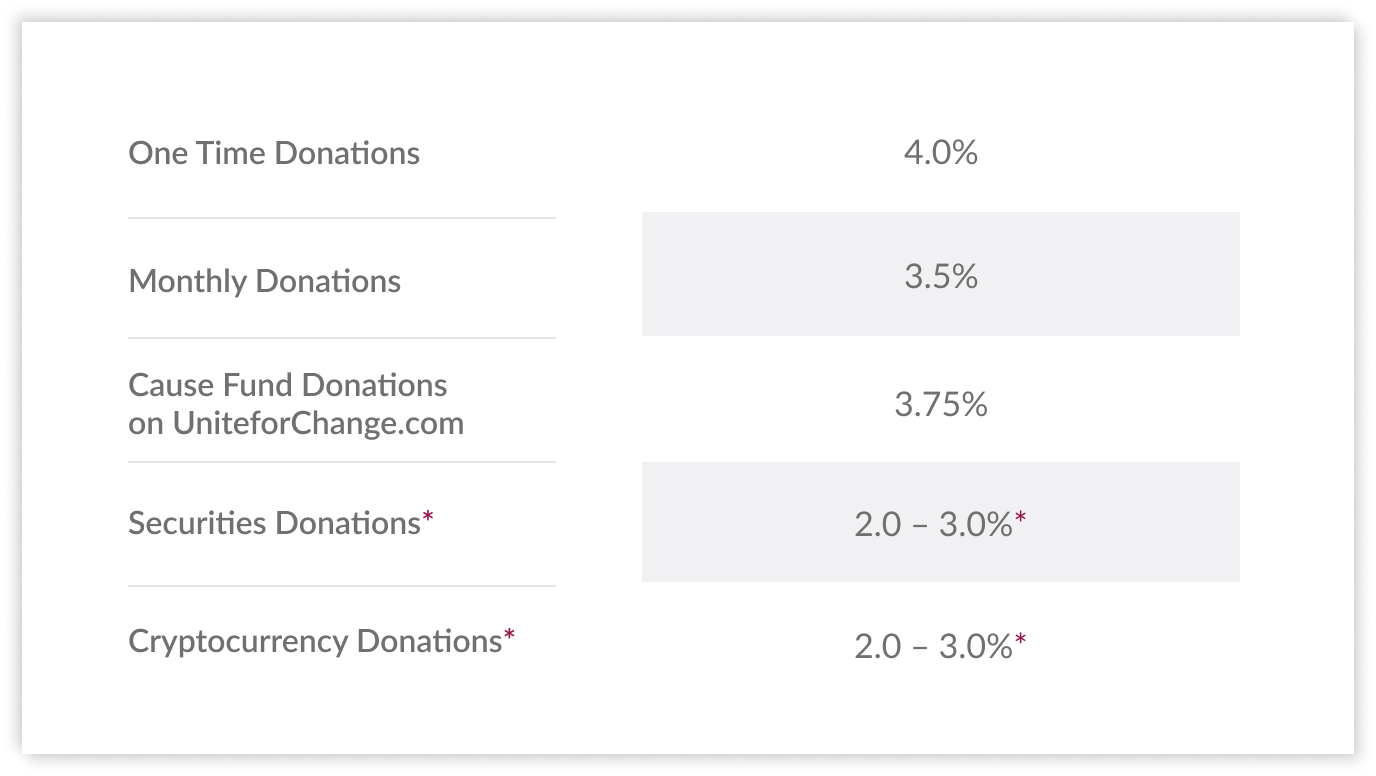This screenshot has height=776, width=1376.
Task: Tap the asterisk beside Cryptocurrency fee percentage
Action: 1021,641
